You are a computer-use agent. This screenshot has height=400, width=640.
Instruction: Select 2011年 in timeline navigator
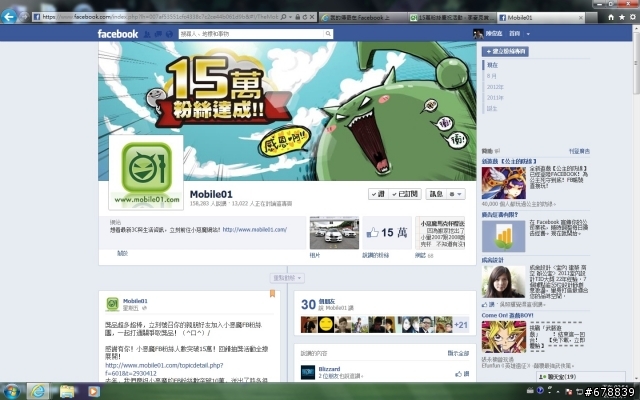[x=495, y=98]
